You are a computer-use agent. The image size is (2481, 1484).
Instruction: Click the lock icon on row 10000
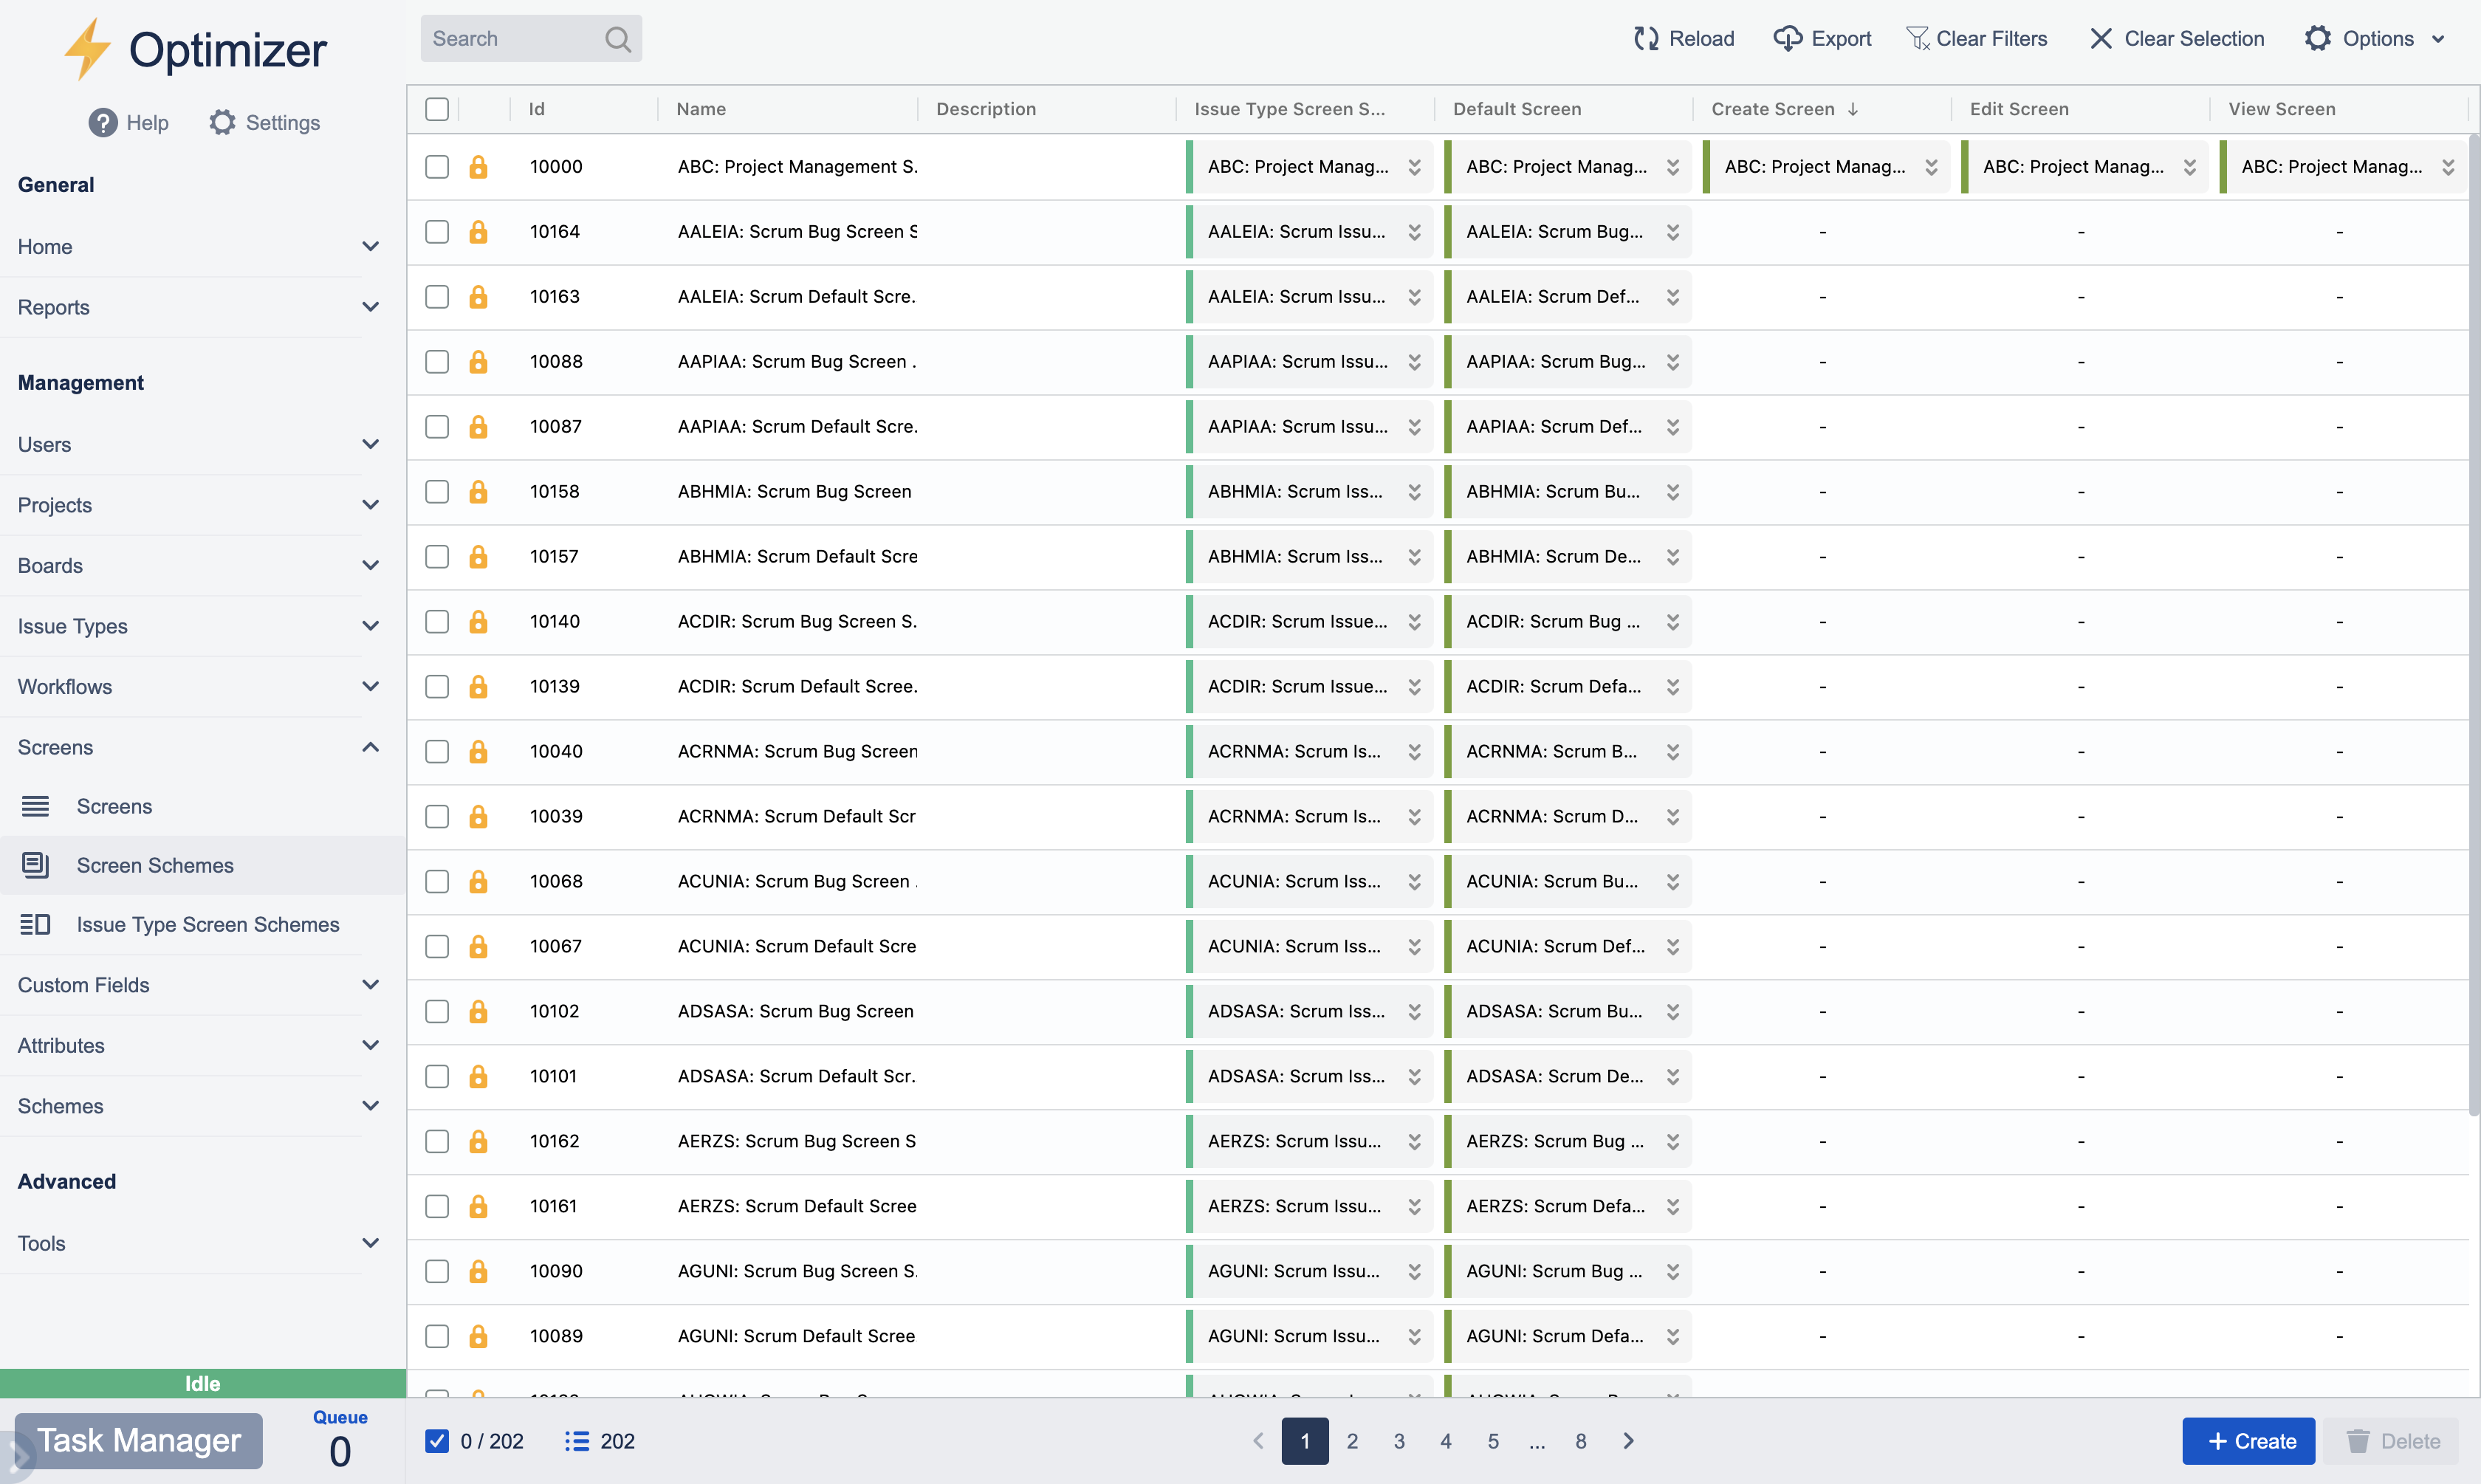[x=479, y=167]
